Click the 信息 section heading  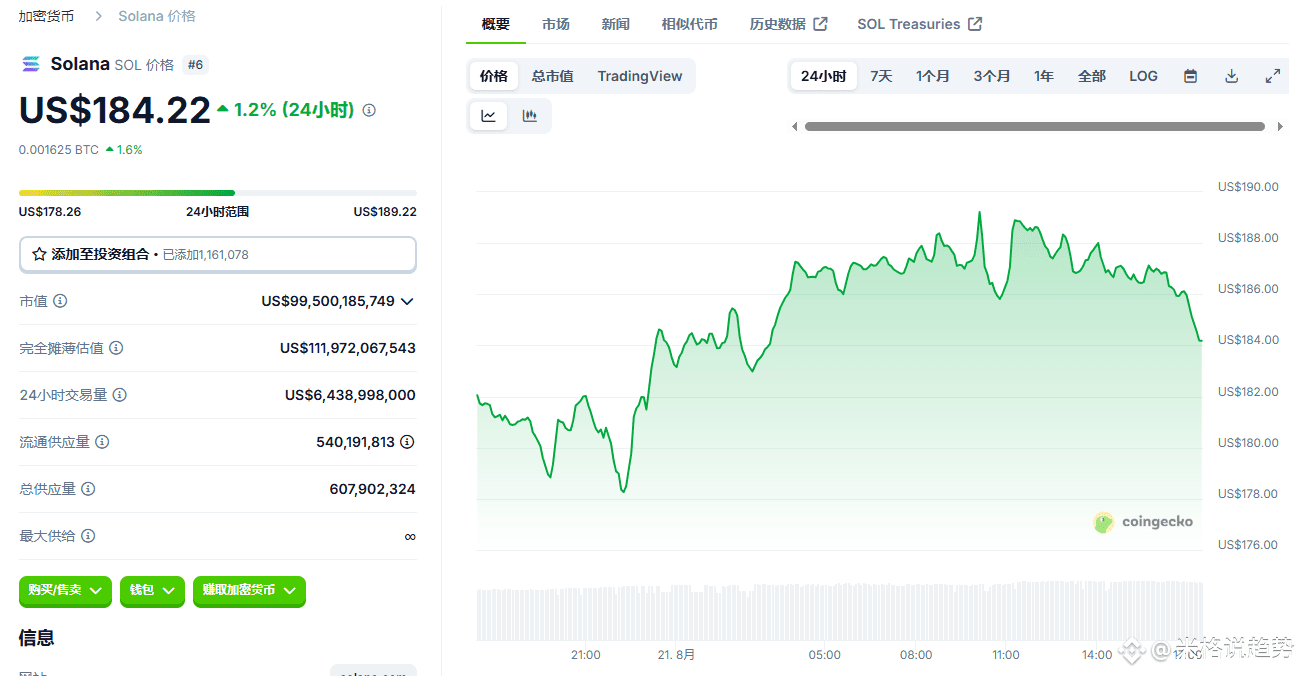coord(37,638)
